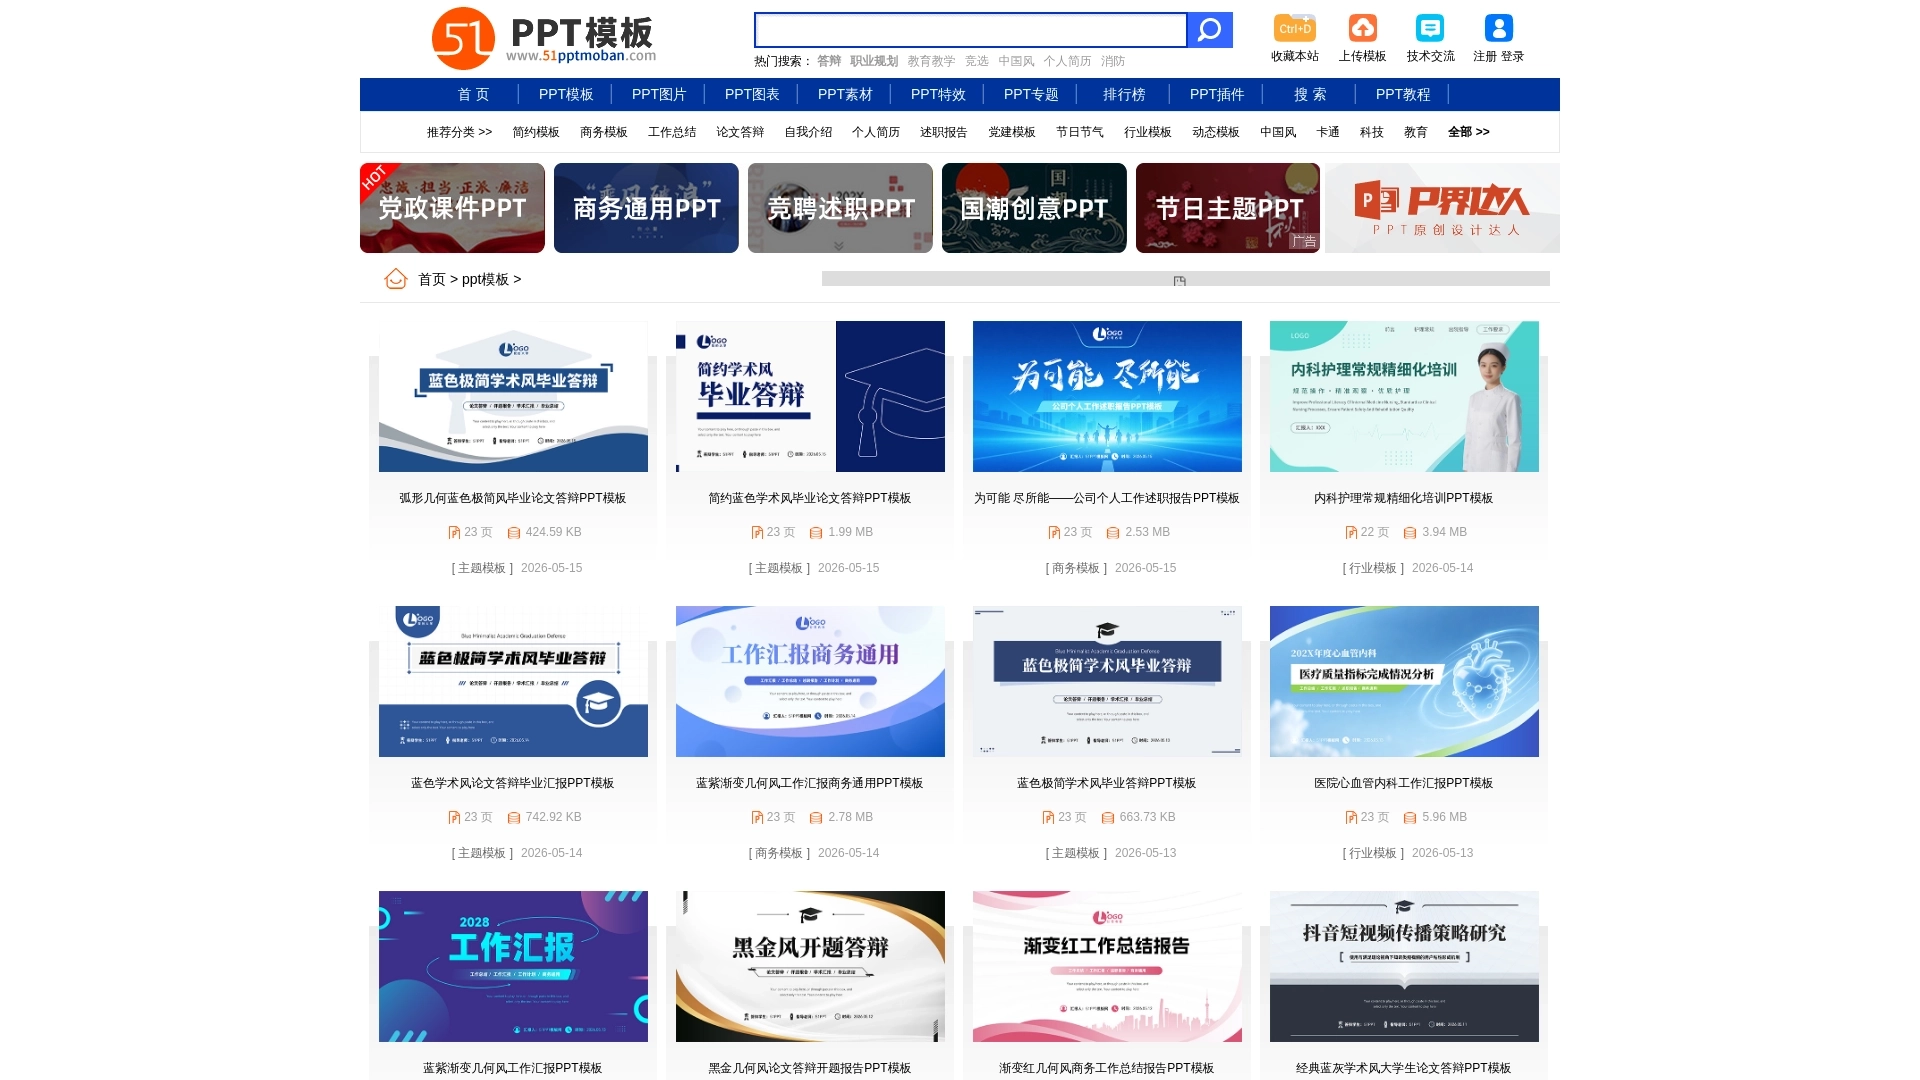Open the PPT插件 navigation tab
Image resolution: width=1920 pixels, height=1080 pixels.
point(1217,94)
